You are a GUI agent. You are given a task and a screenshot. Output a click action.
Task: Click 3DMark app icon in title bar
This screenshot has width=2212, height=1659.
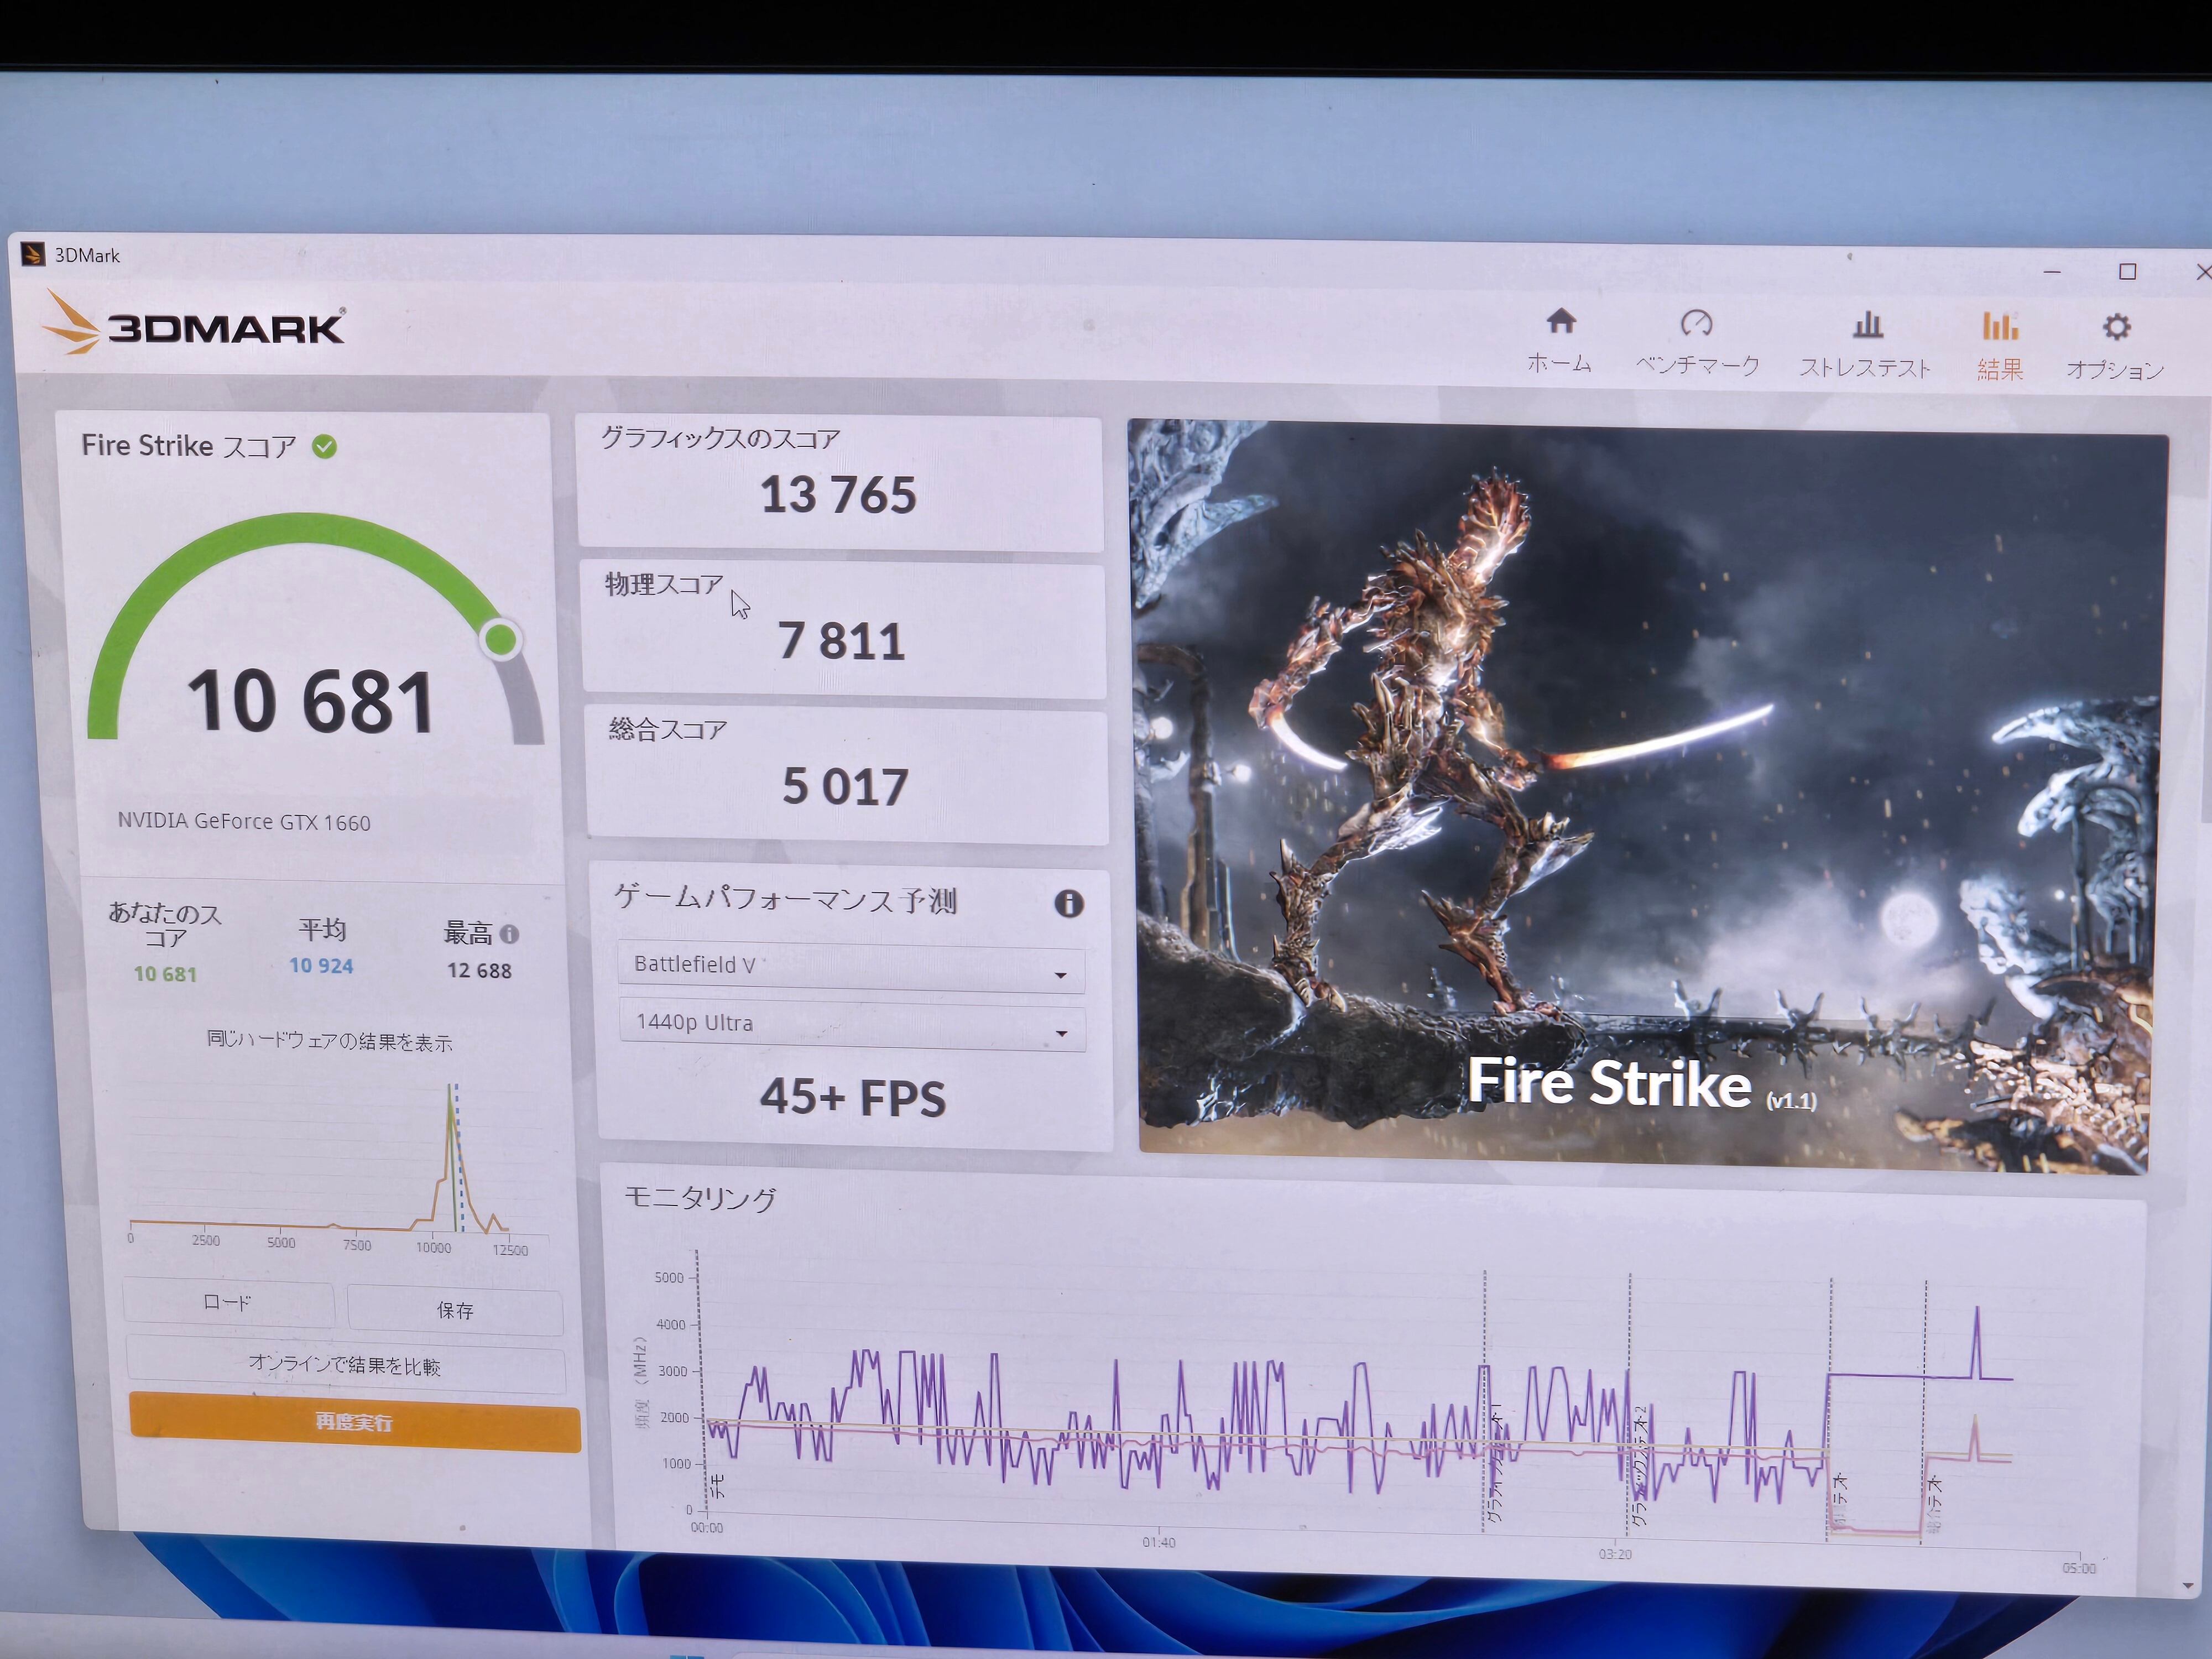[x=33, y=254]
